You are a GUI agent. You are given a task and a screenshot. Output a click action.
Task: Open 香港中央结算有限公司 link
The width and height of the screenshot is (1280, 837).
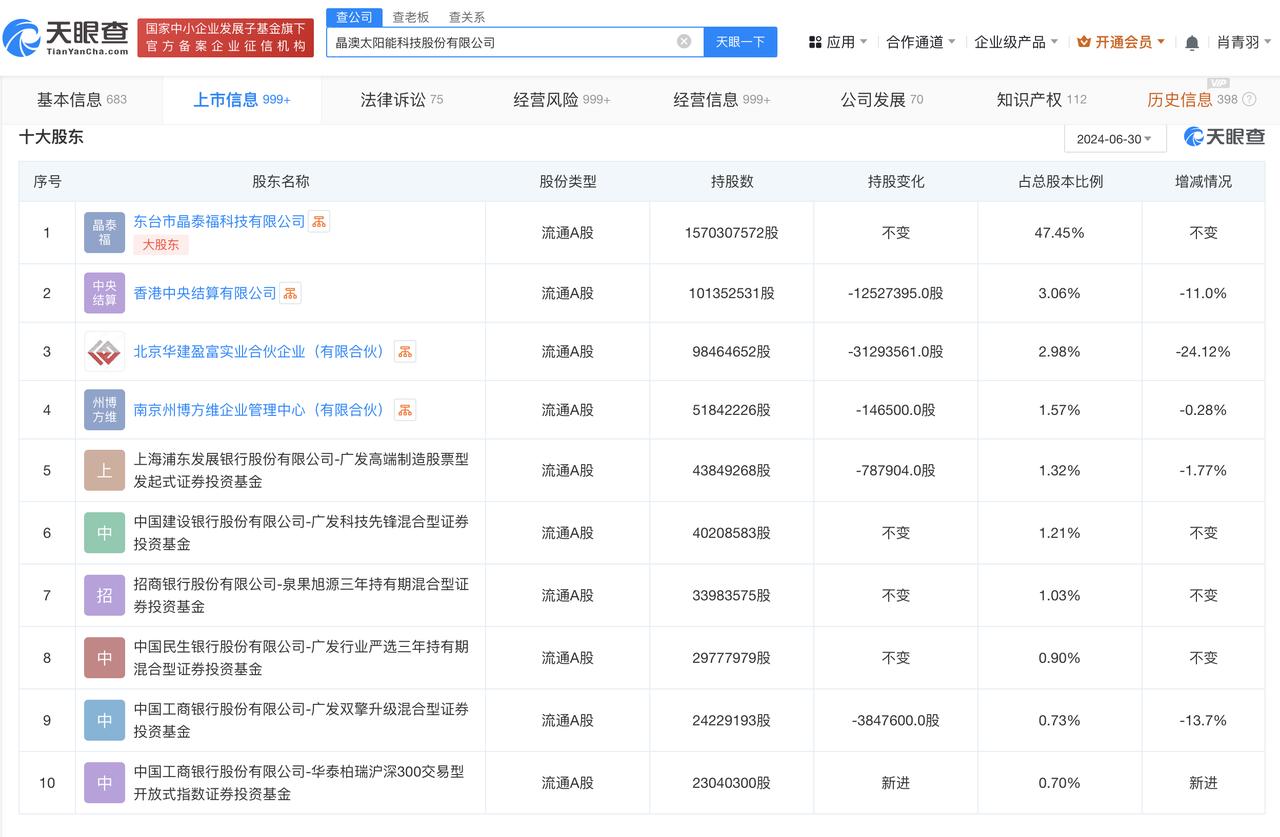(x=205, y=293)
